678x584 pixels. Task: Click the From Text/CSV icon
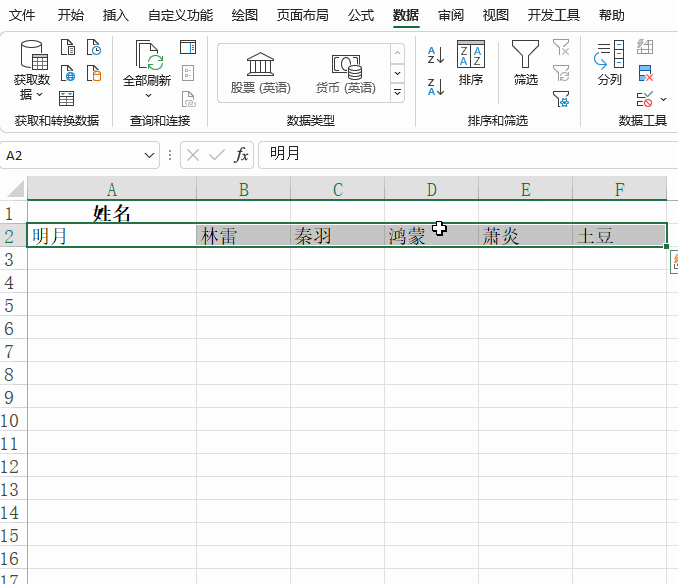(x=68, y=47)
